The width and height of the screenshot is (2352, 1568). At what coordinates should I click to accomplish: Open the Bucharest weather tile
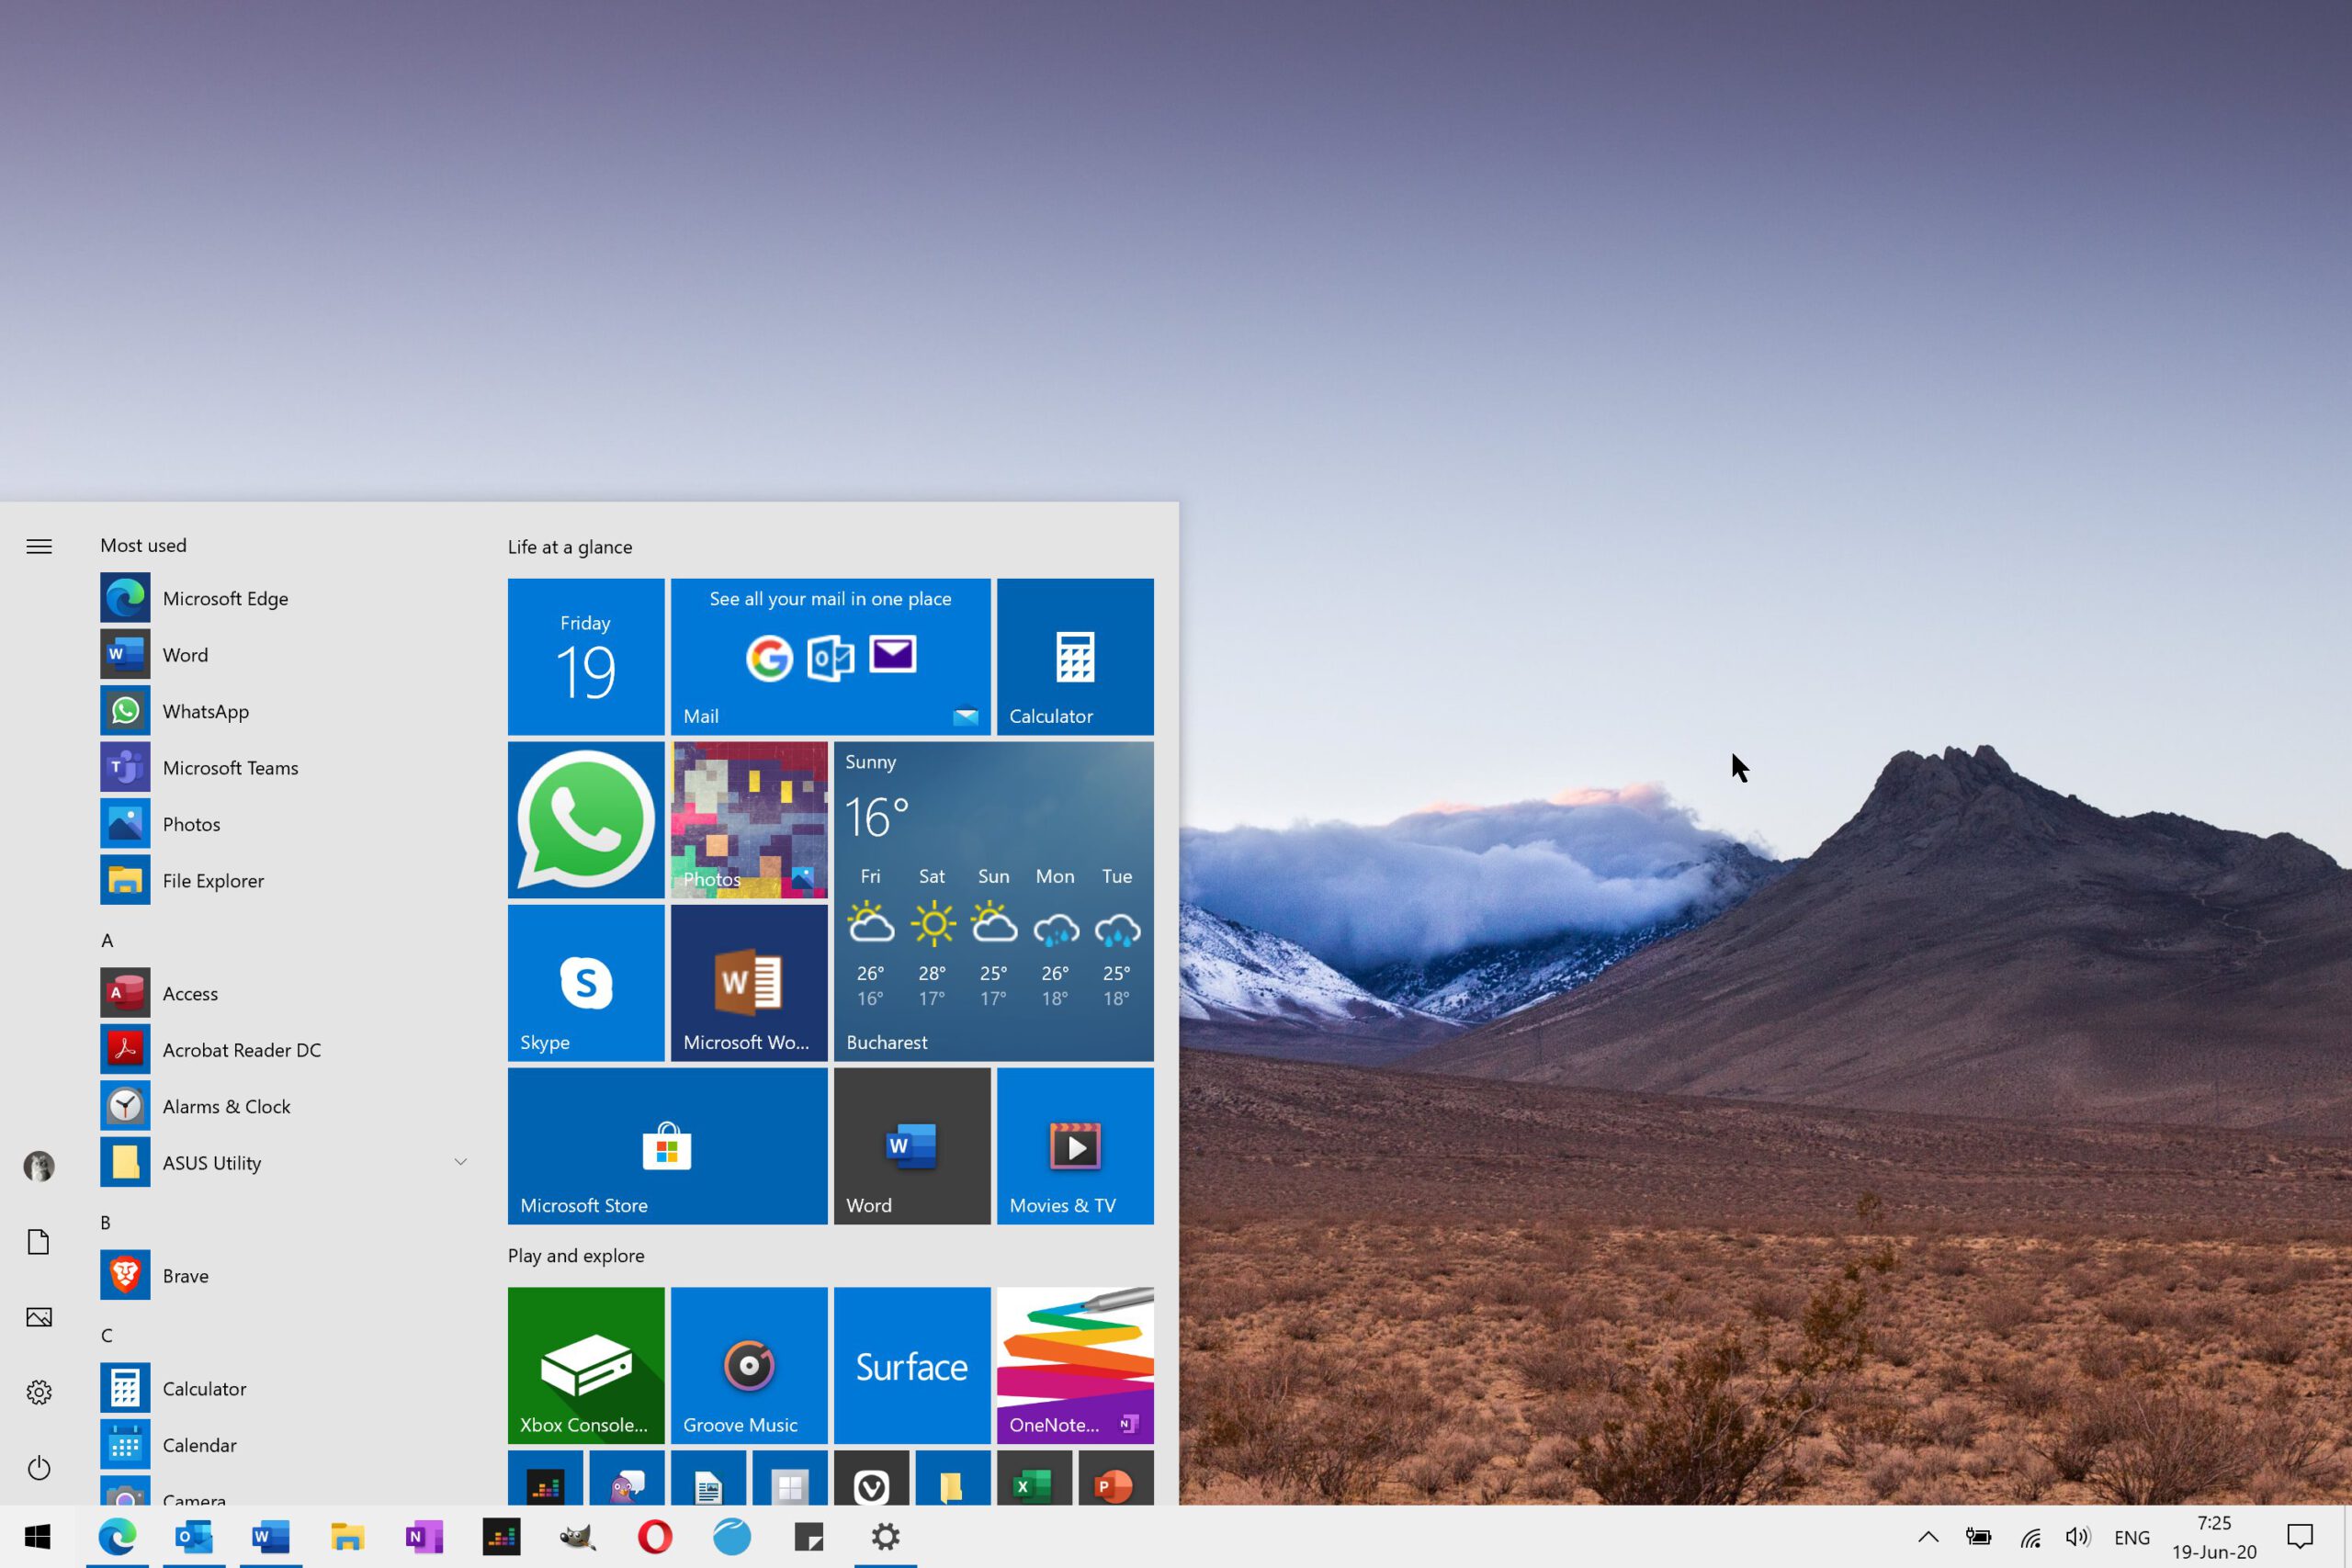tap(993, 901)
